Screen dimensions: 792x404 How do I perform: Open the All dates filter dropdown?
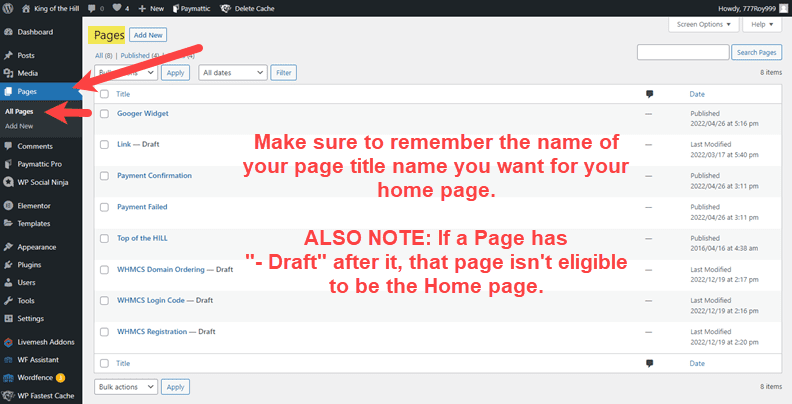click(x=233, y=73)
